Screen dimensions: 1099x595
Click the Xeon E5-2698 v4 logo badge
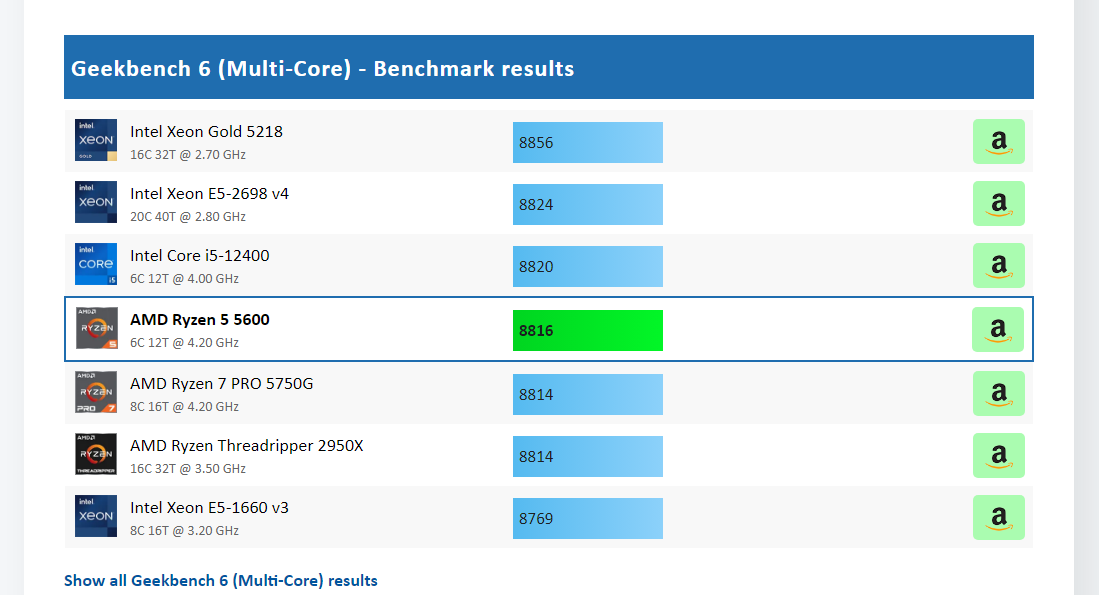(96, 202)
